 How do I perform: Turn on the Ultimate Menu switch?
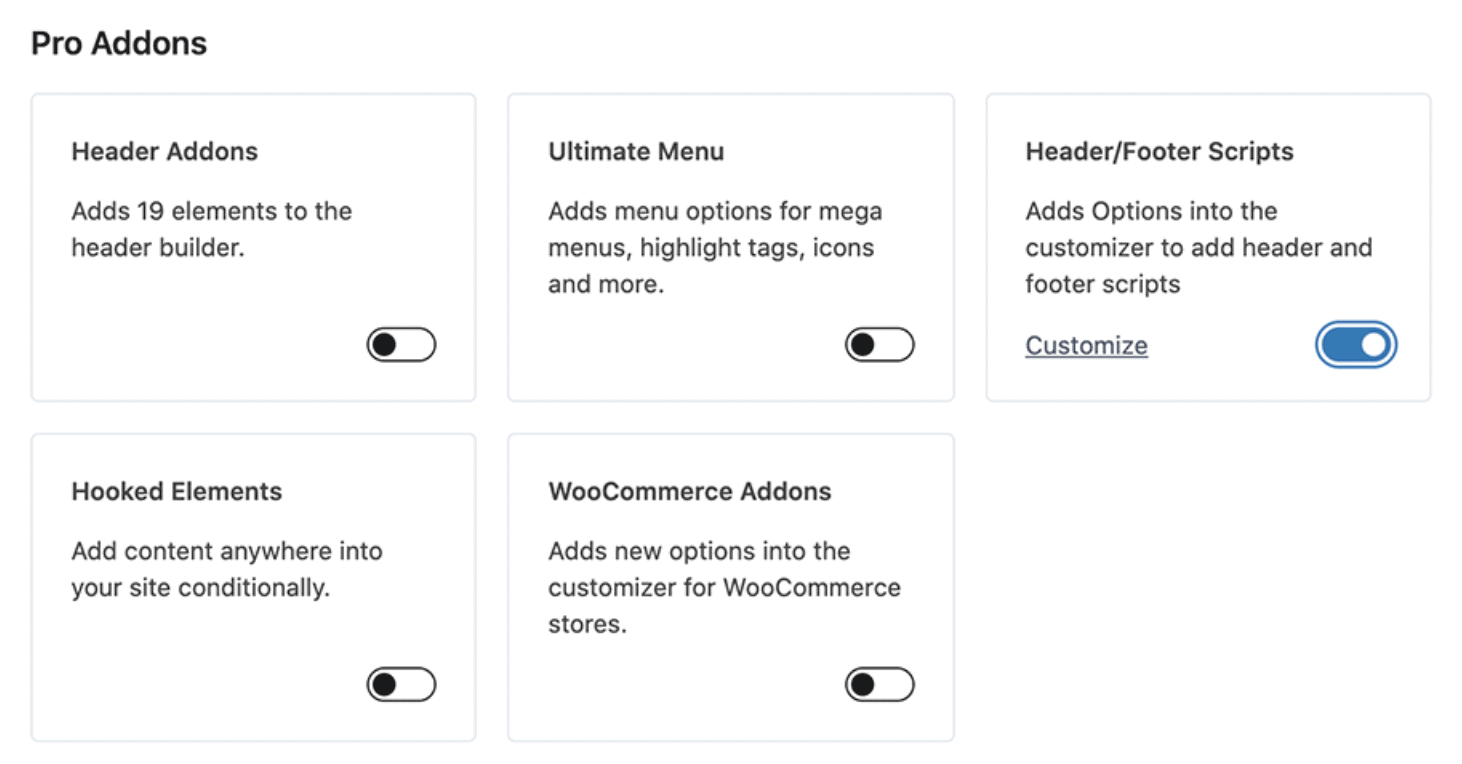click(x=879, y=345)
